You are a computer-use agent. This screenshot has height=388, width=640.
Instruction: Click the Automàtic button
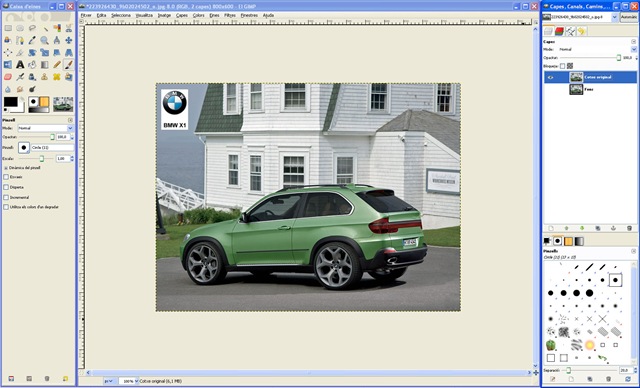click(628, 17)
